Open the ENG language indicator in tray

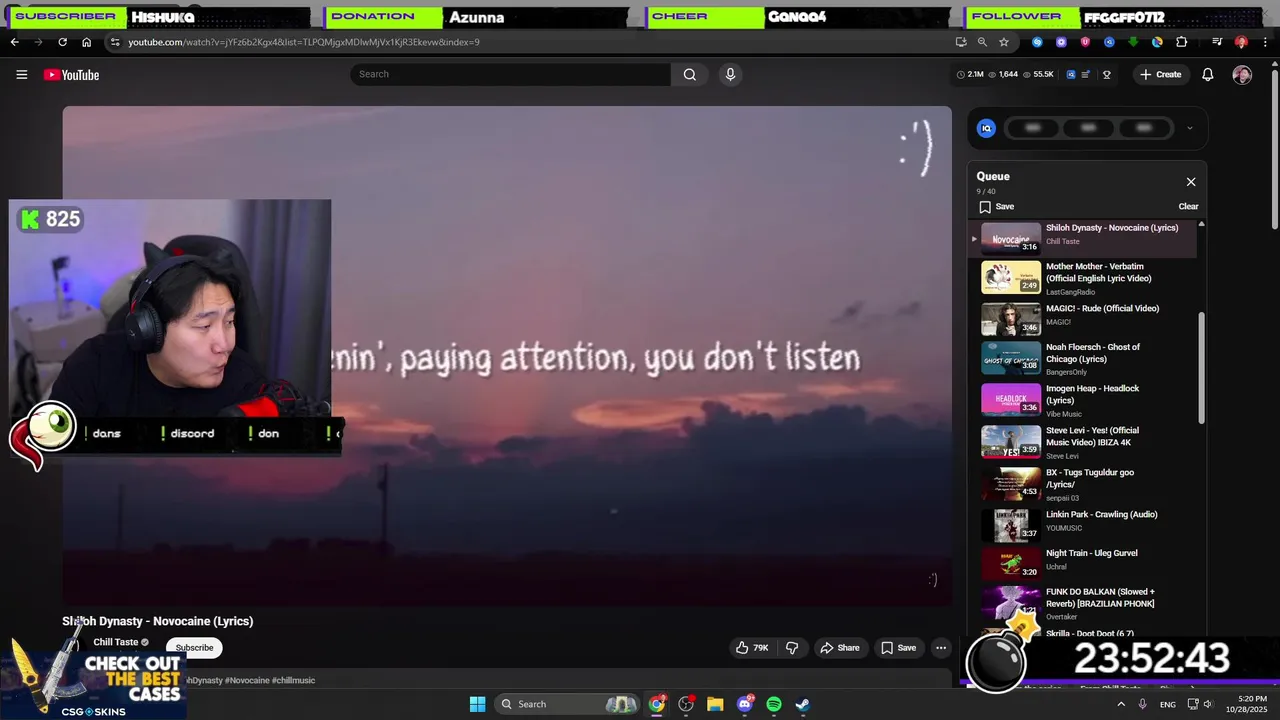[1168, 704]
